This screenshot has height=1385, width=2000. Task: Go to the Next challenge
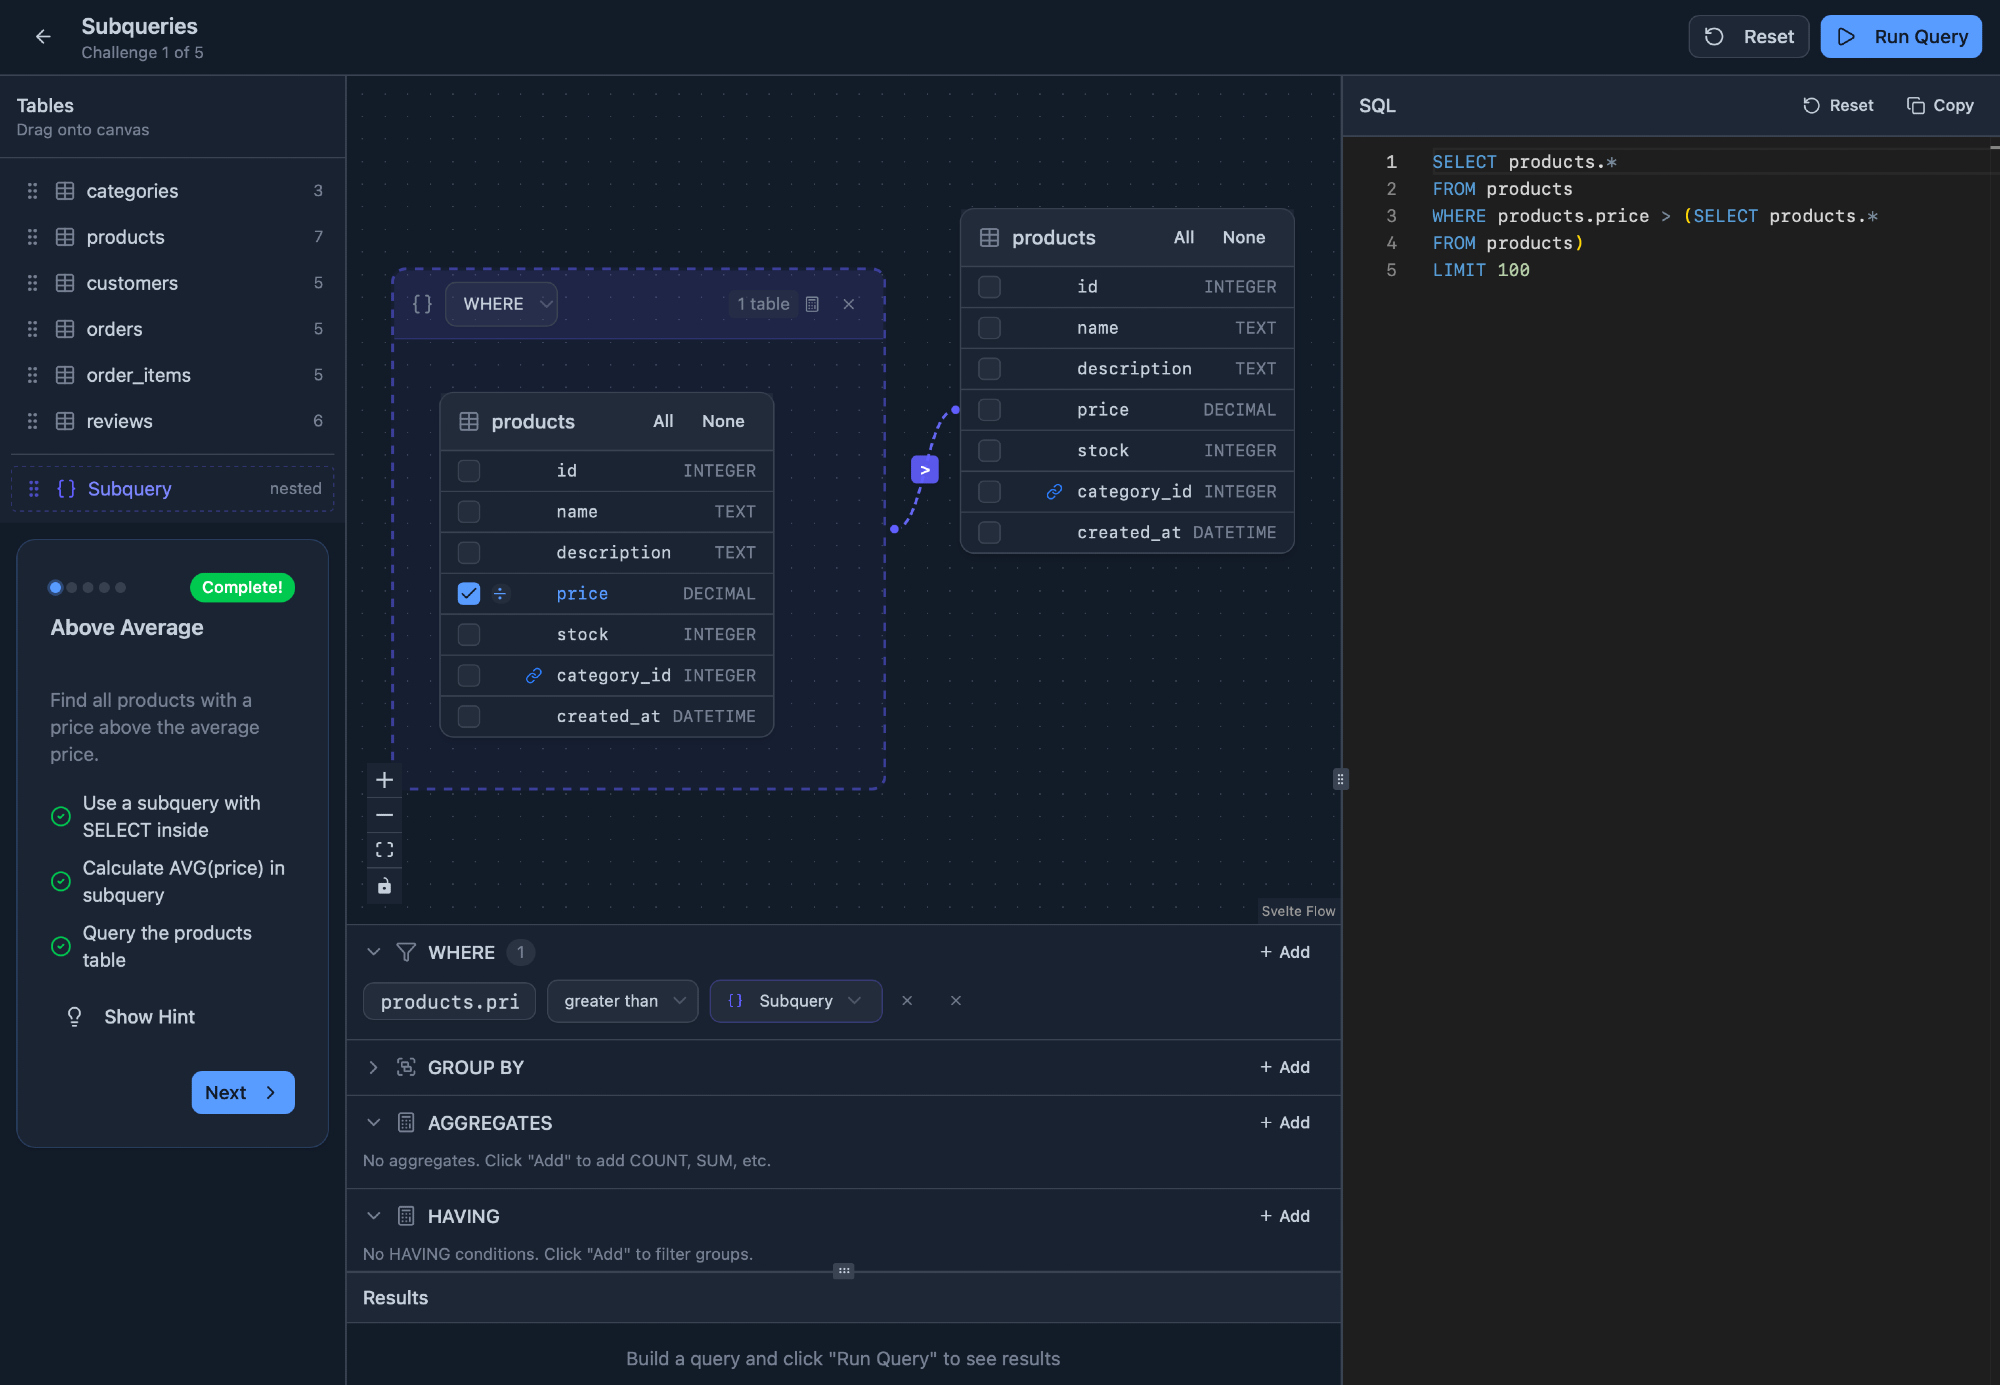pyautogui.click(x=242, y=1093)
